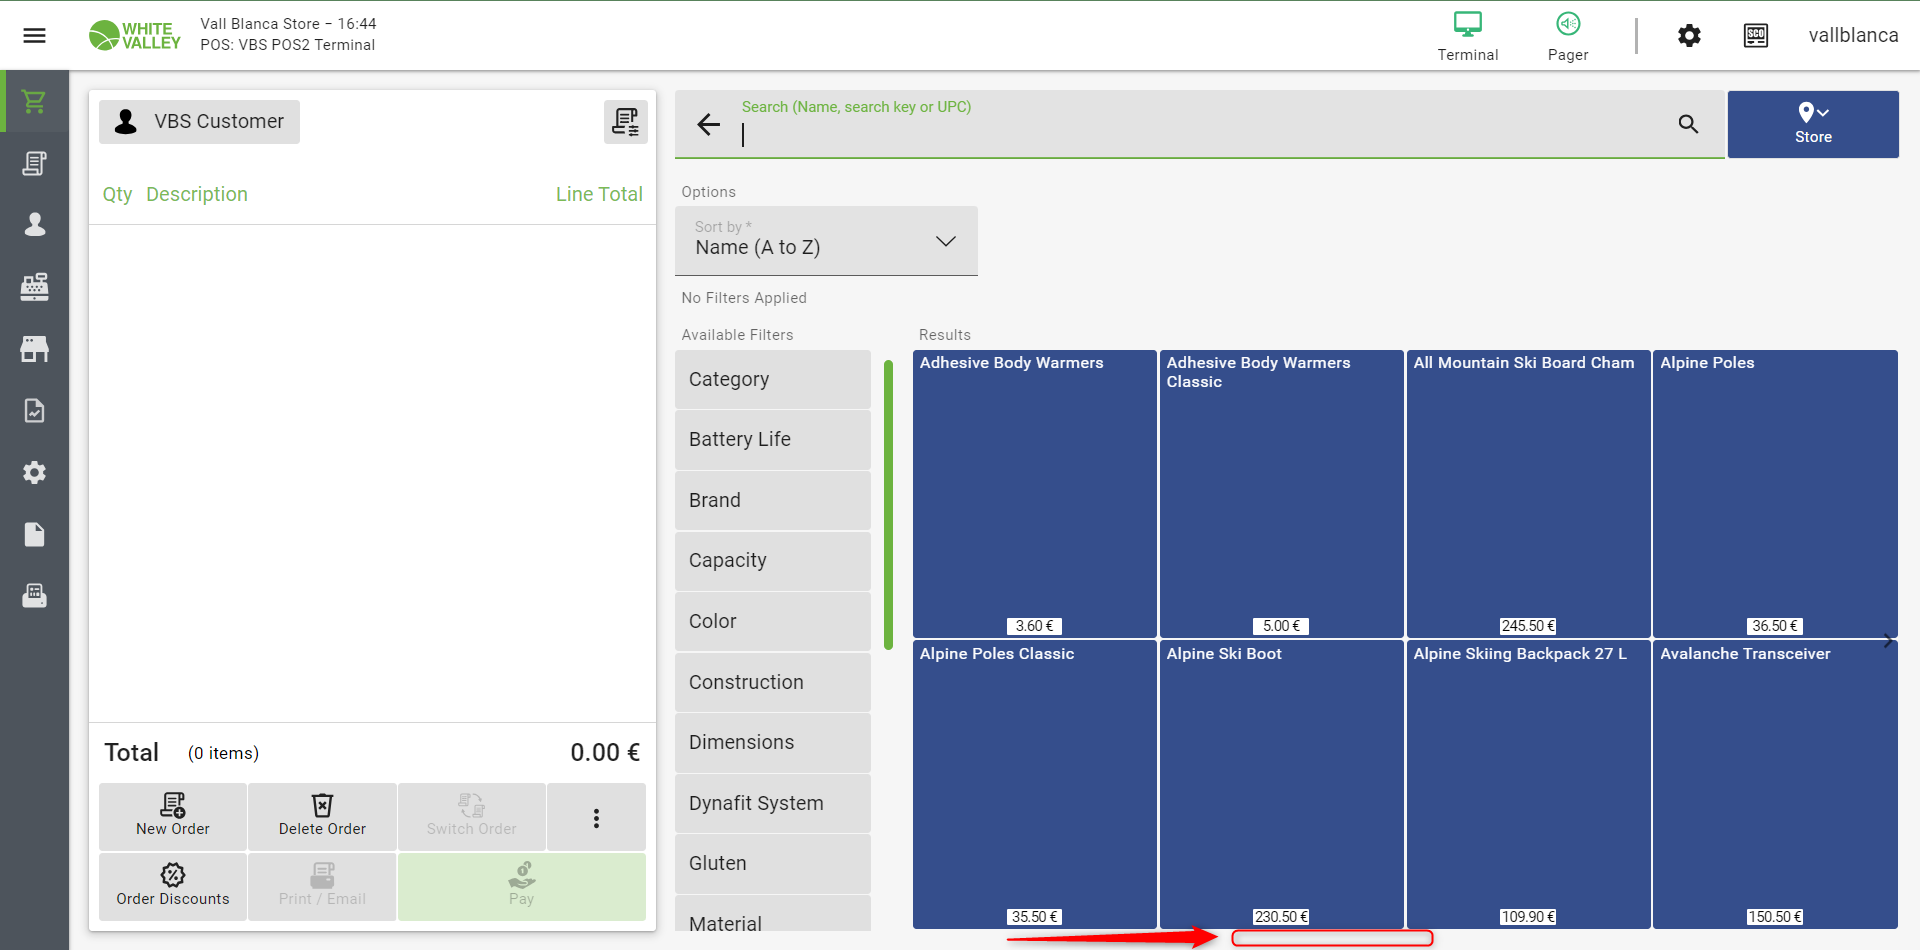The height and width of the screenshot is (950, 1920).
Task: Click the White Valley logo
Action: [134, 35]
